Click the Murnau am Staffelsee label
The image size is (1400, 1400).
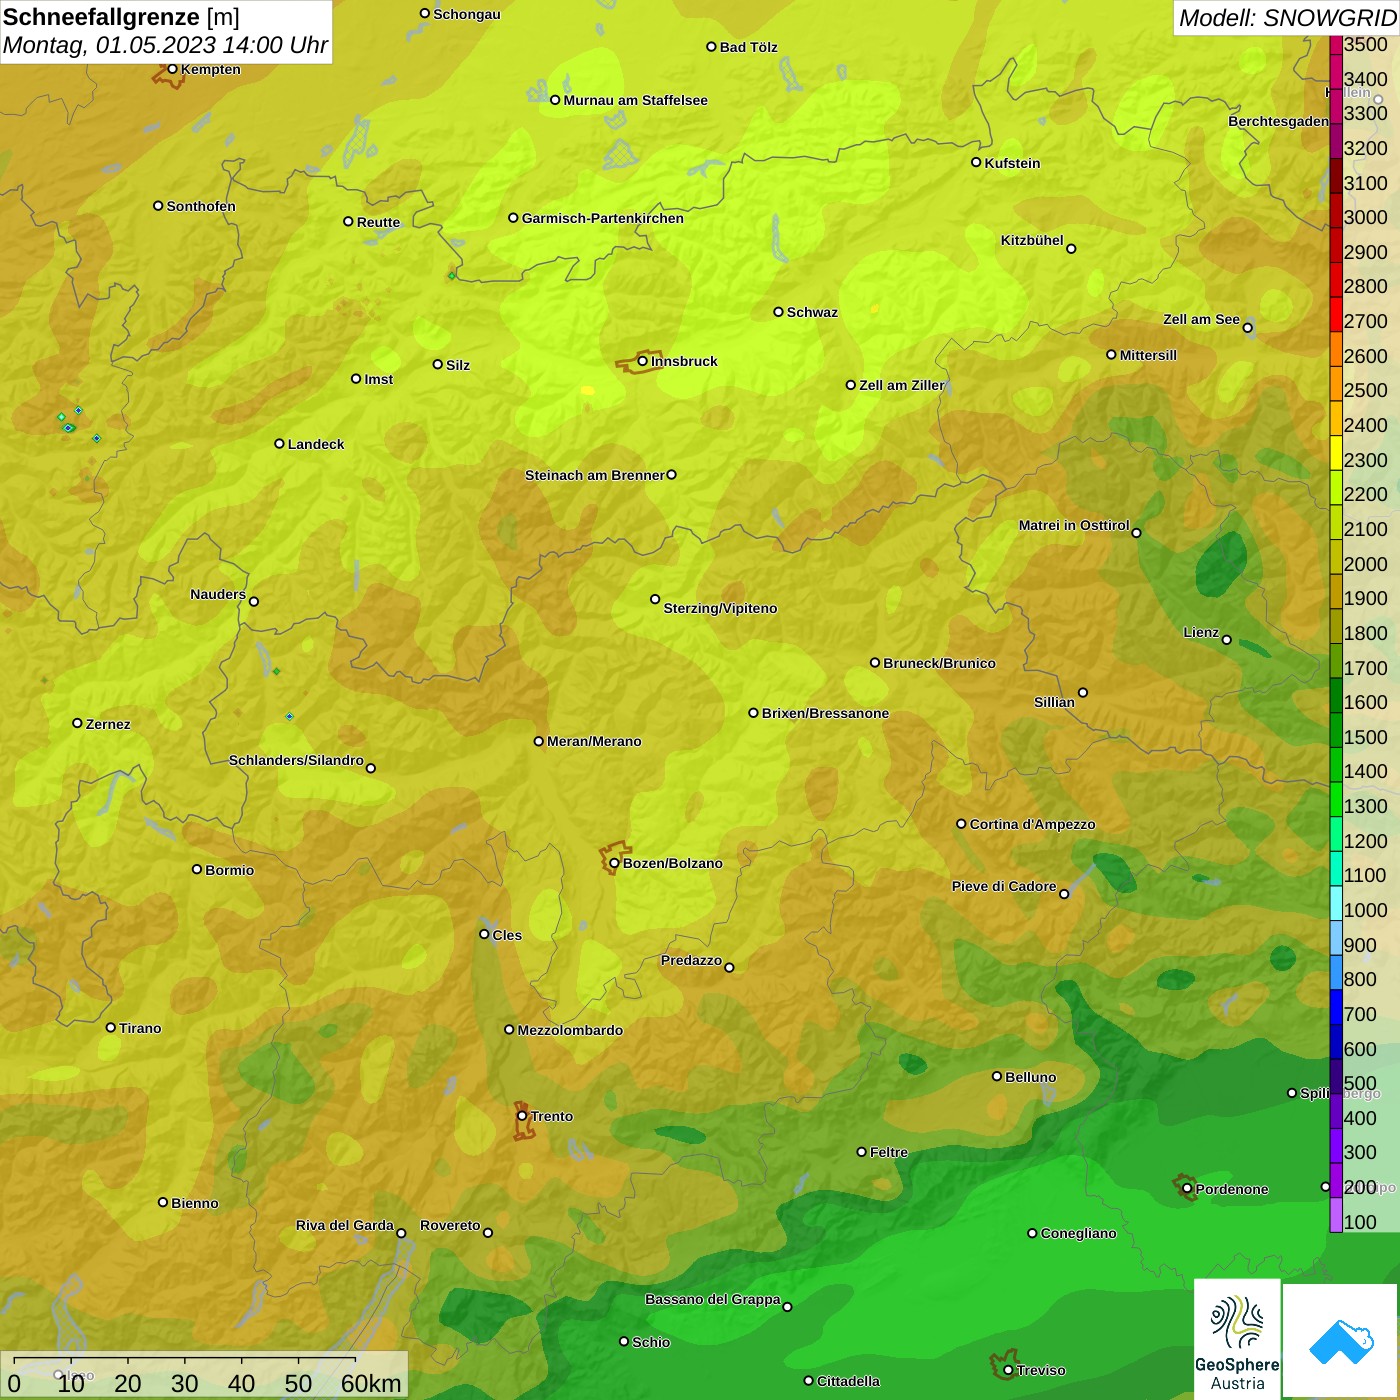(635, 100)
